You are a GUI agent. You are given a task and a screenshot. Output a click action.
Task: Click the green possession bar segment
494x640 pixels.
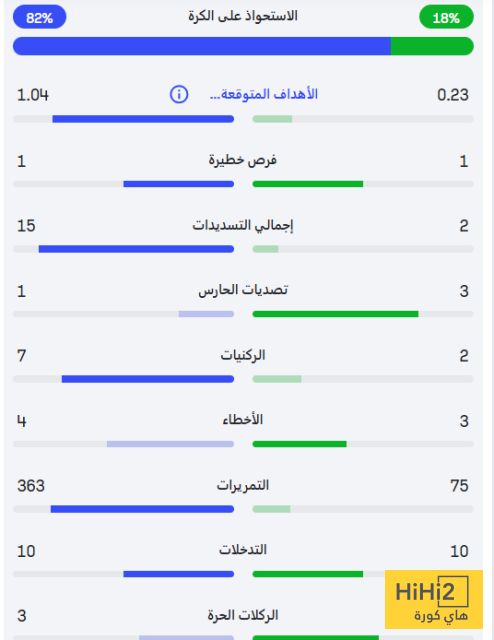(432, 46)
